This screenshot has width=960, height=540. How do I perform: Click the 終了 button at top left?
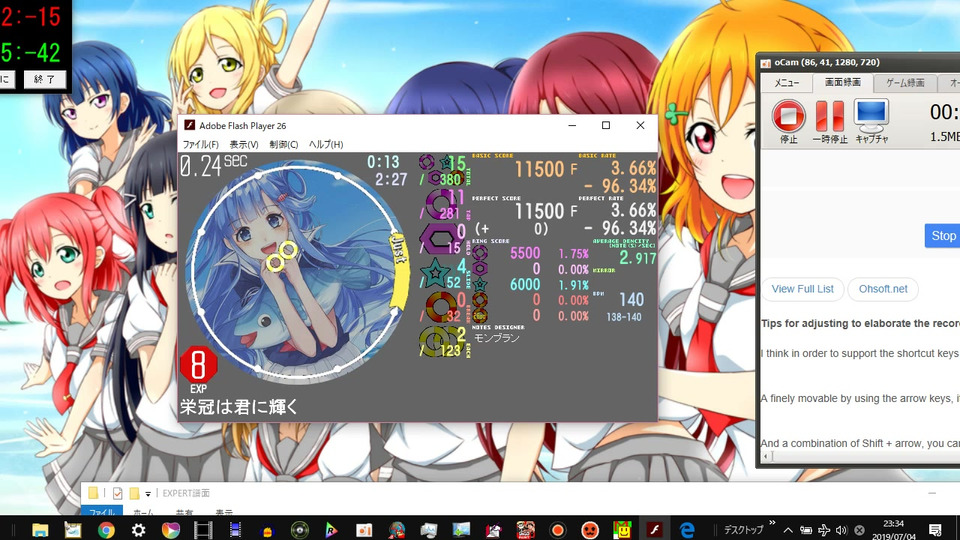(45, 79)
